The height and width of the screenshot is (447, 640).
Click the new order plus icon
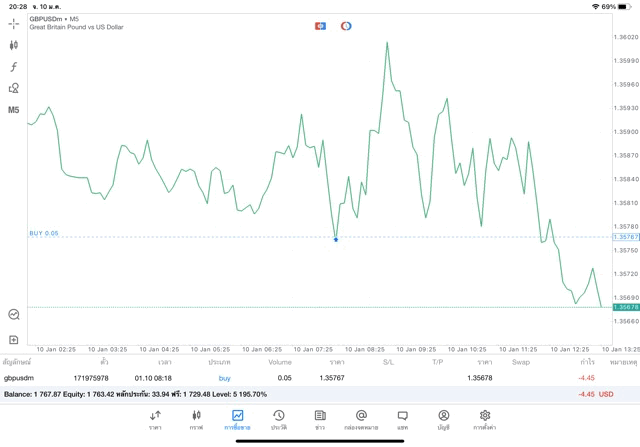[14, 340]
